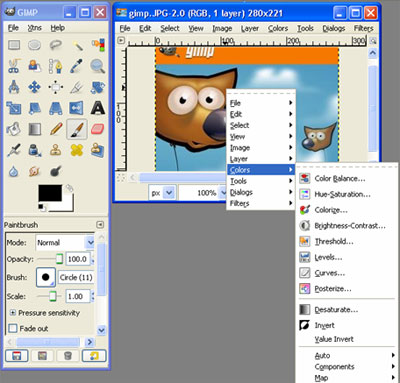Screen dimensions: 400x383
Task: Select the Scissors Select tool
Action: pyautogui.click(x=14, y=66)
